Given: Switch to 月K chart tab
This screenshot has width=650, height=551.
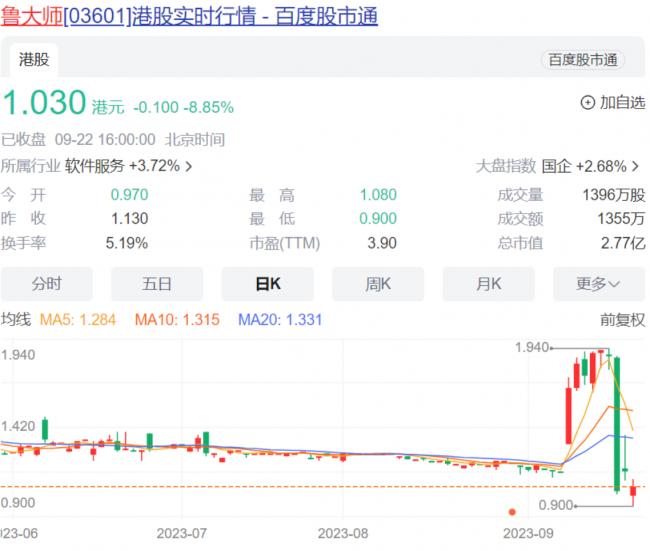Looking at the screenshot, I should [489, 284].
